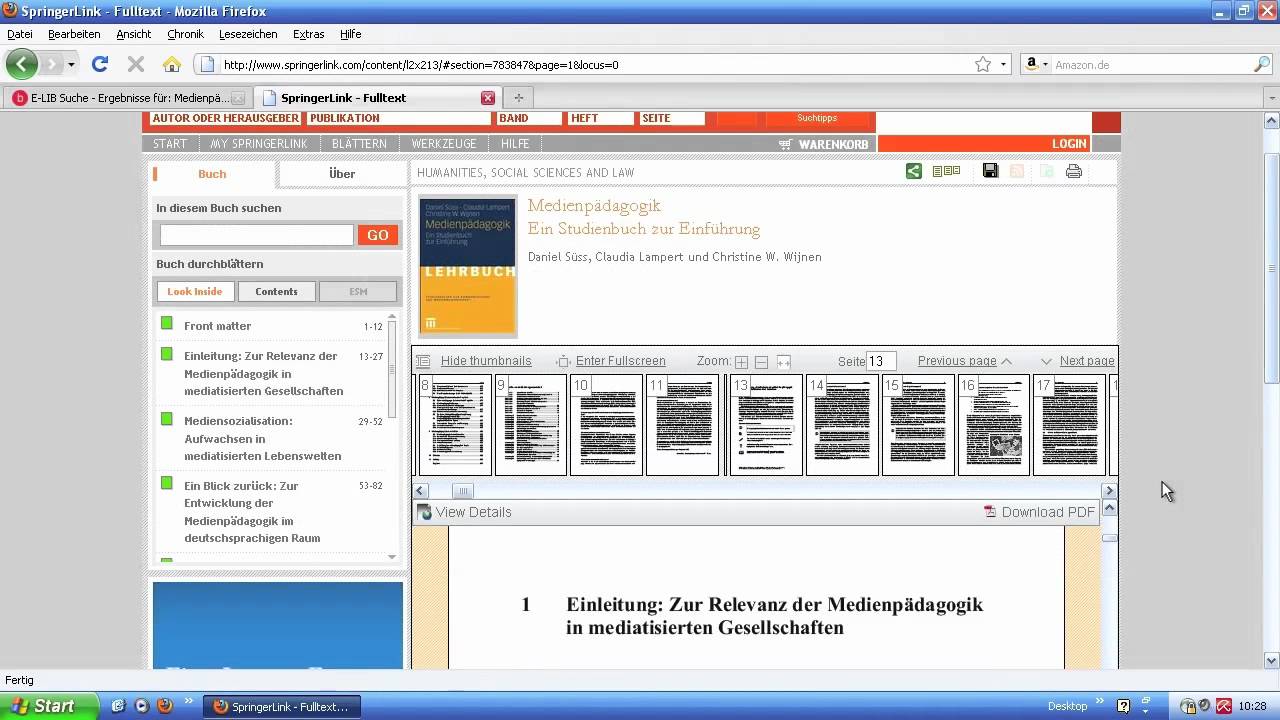Image resolution: width=1280 pixels, height=720 pixels.
Task: Open the Chronik menu
Action: coord(185,34)
